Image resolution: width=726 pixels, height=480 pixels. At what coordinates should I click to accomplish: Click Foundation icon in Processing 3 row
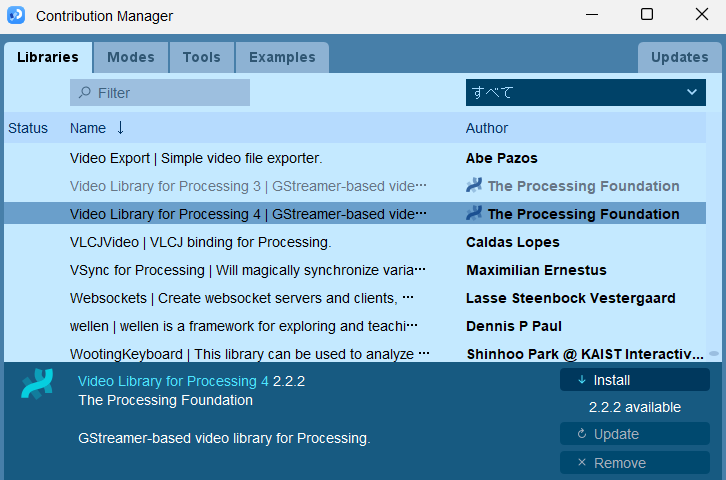[474, 185]
